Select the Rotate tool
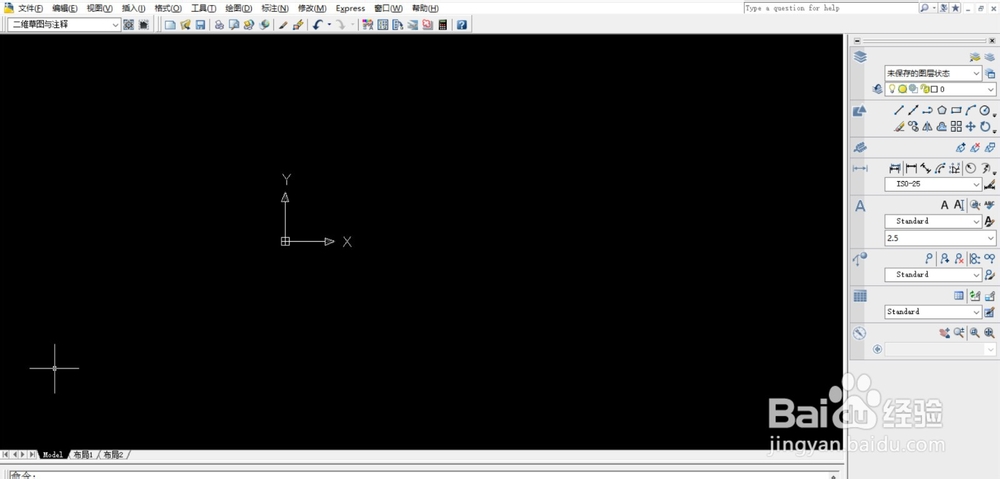Image resolution: width=1000 pixels, height=479 pixels. point(985,126)
